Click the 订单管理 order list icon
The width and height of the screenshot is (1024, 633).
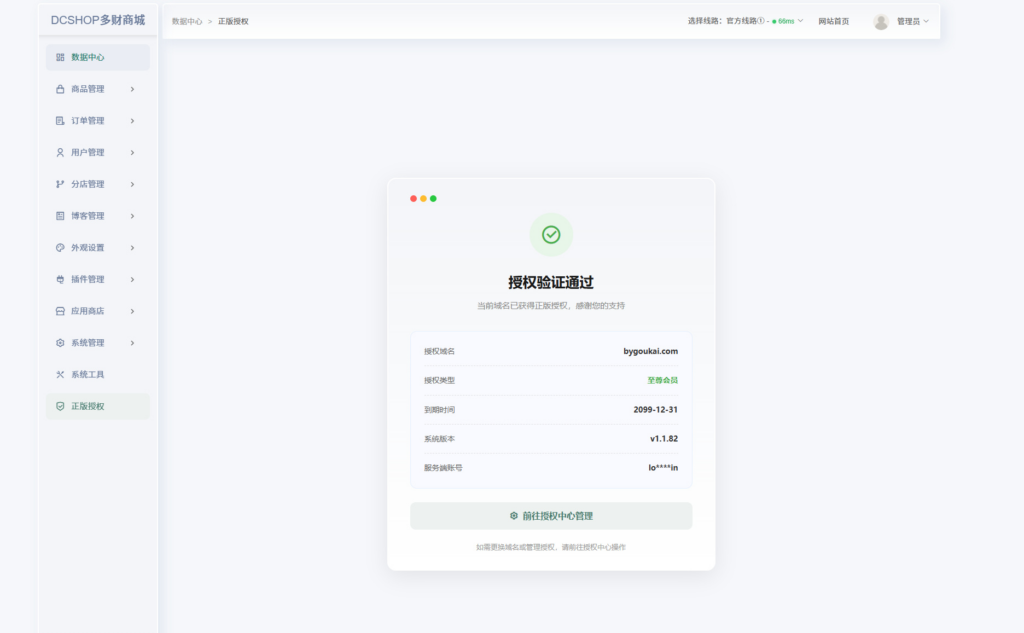(x=60, y=121)
